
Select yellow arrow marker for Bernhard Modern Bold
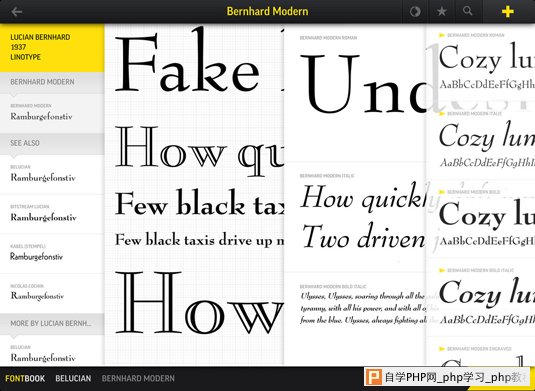click(x=442, y=192)
